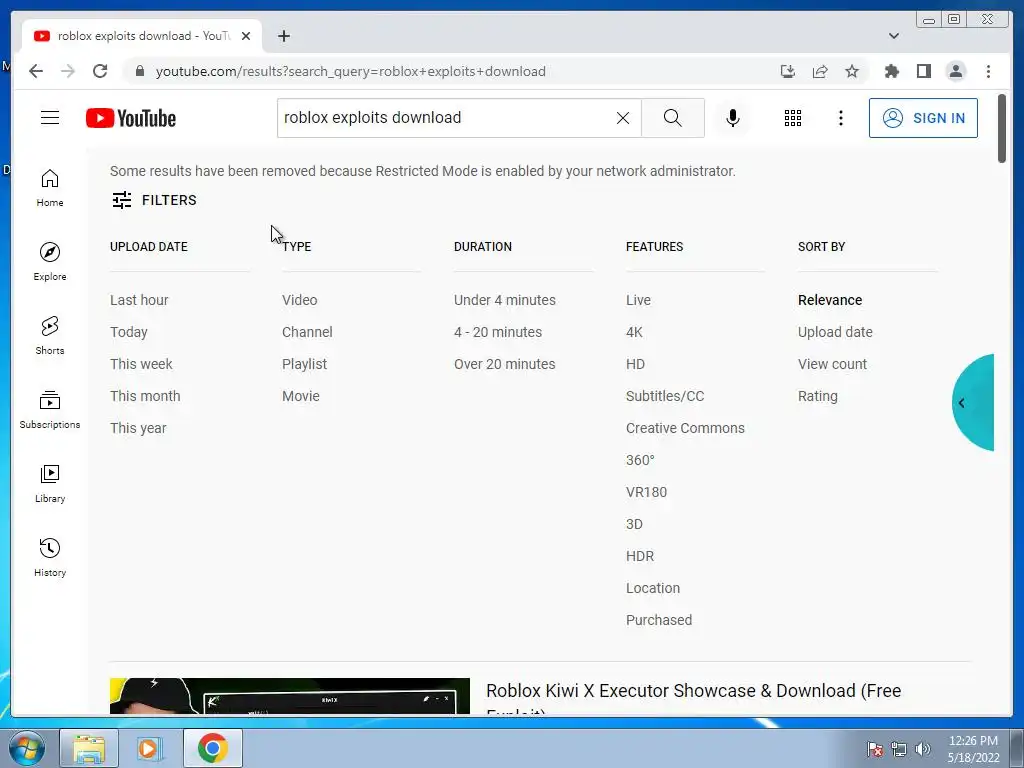Bookmark this page with star

click(x=852, y=71)
